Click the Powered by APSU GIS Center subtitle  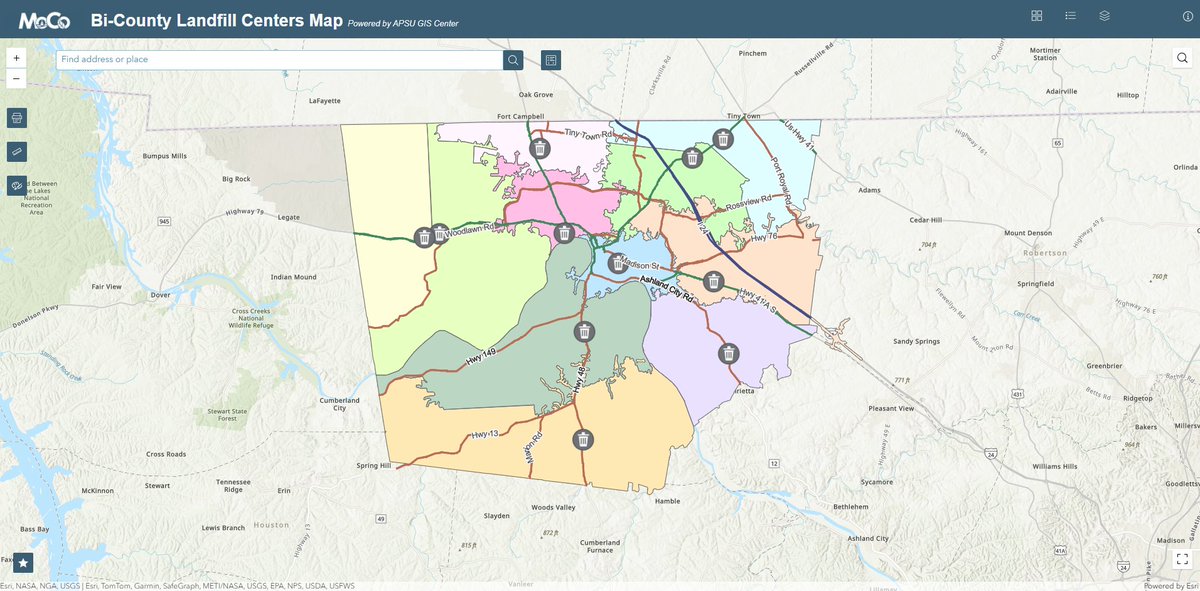(403, 23)
